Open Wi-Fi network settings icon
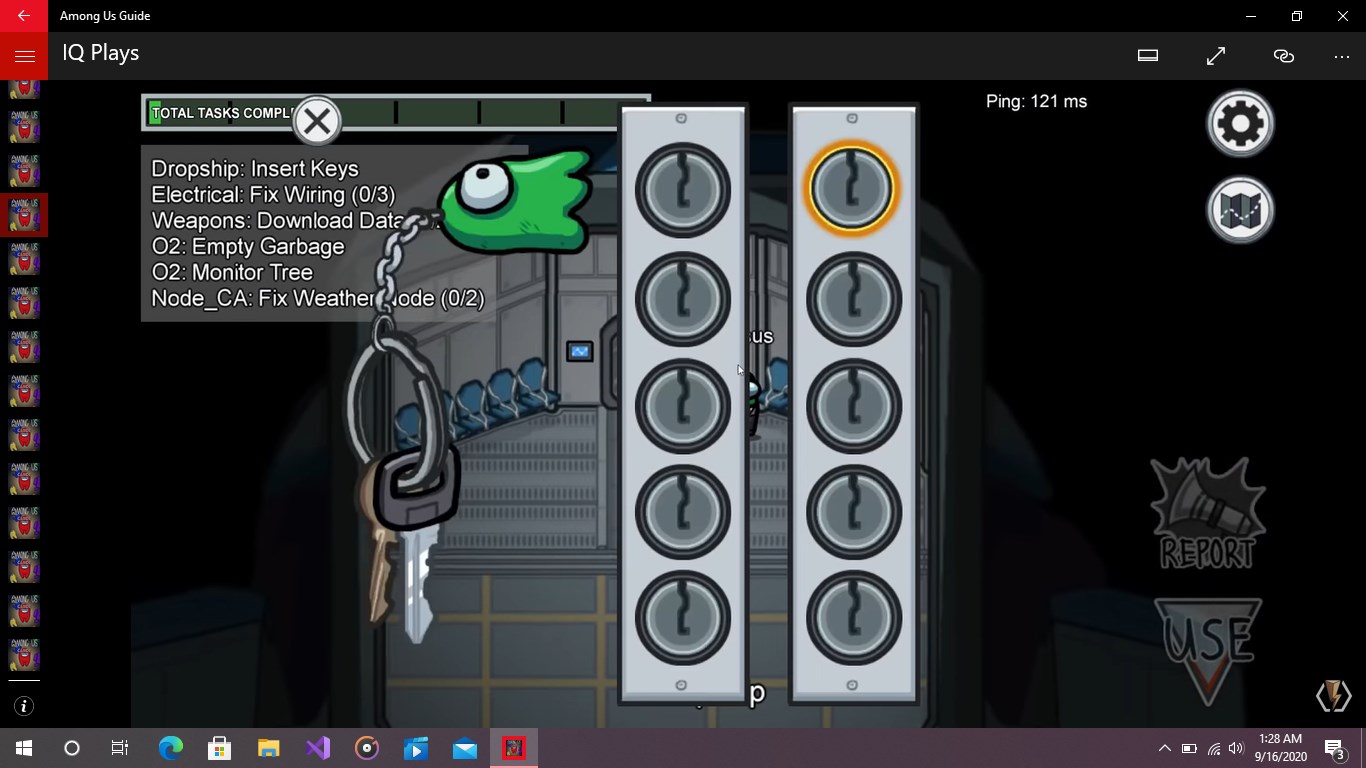The height and width of the screenshot is (768, 1366). tap(1213, 748)
